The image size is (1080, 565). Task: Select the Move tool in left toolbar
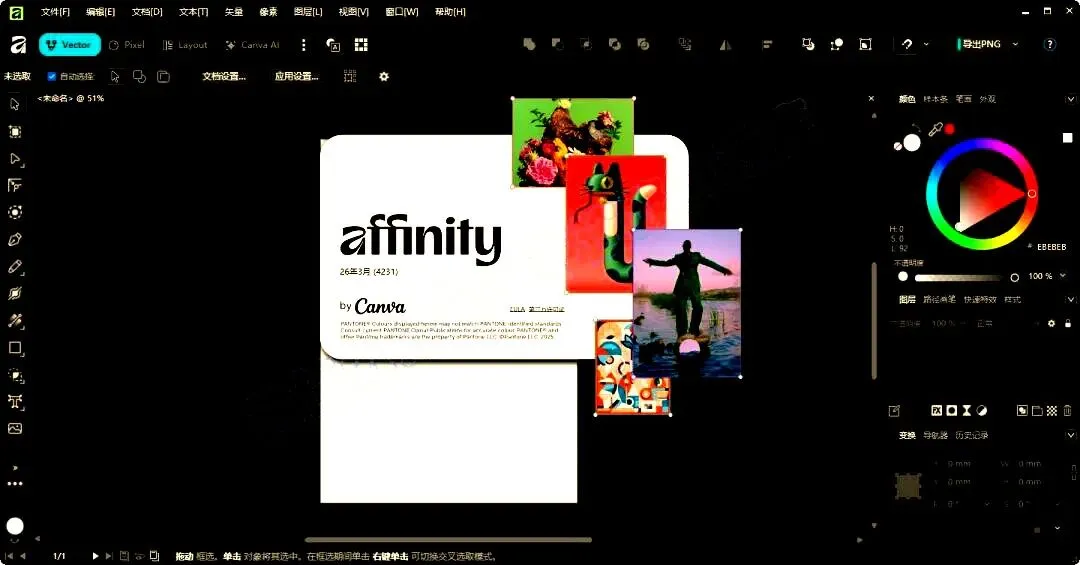(14, 104)
